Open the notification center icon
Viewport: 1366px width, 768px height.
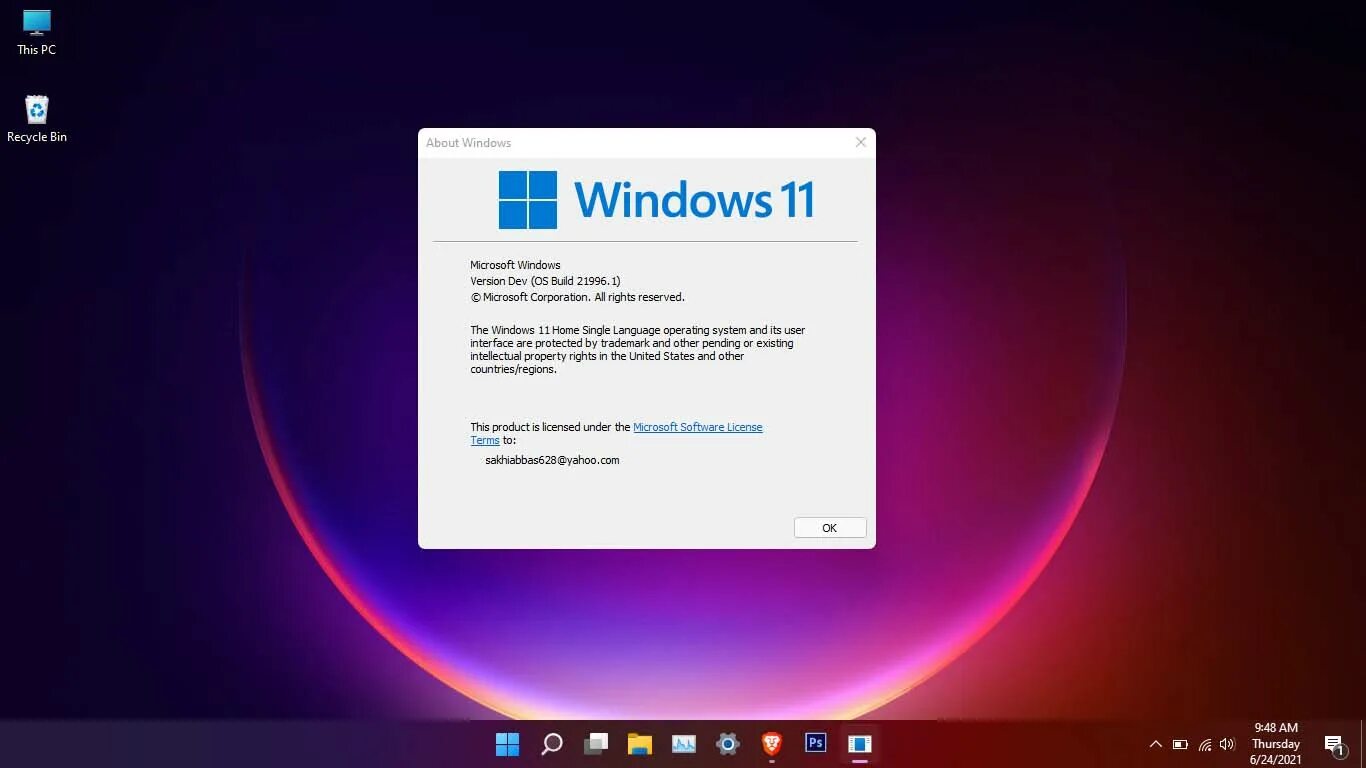[x=1334, y=744]
